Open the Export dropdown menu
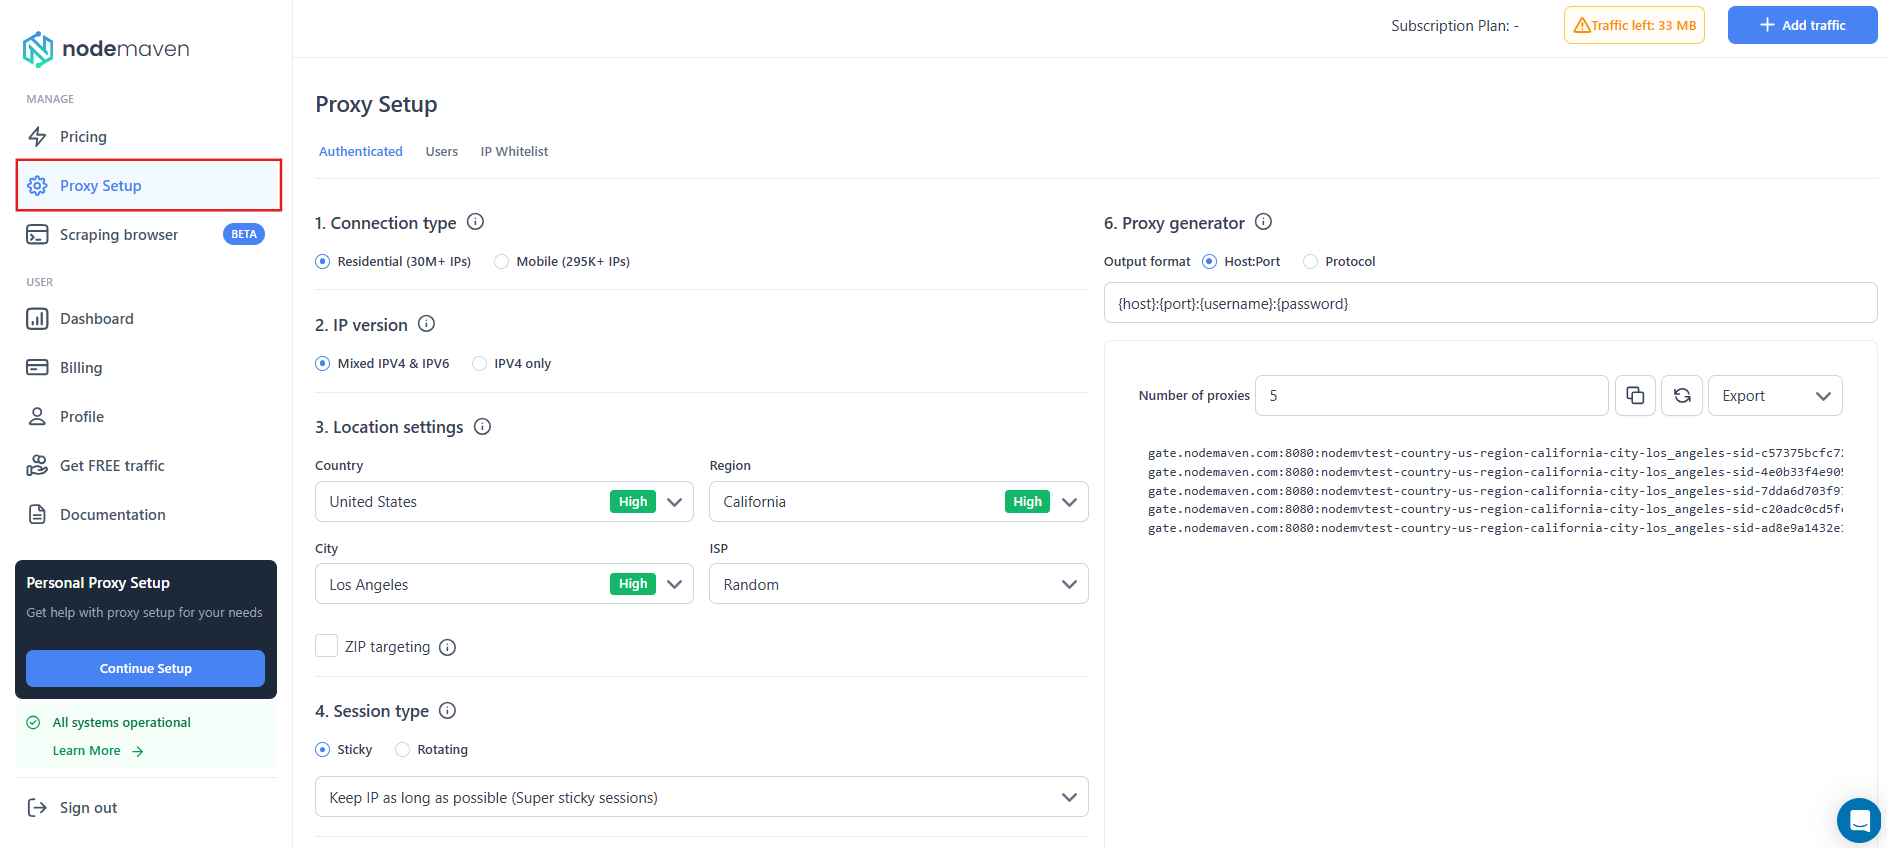Viewport: 1887px width, 848px height. 1774,396
